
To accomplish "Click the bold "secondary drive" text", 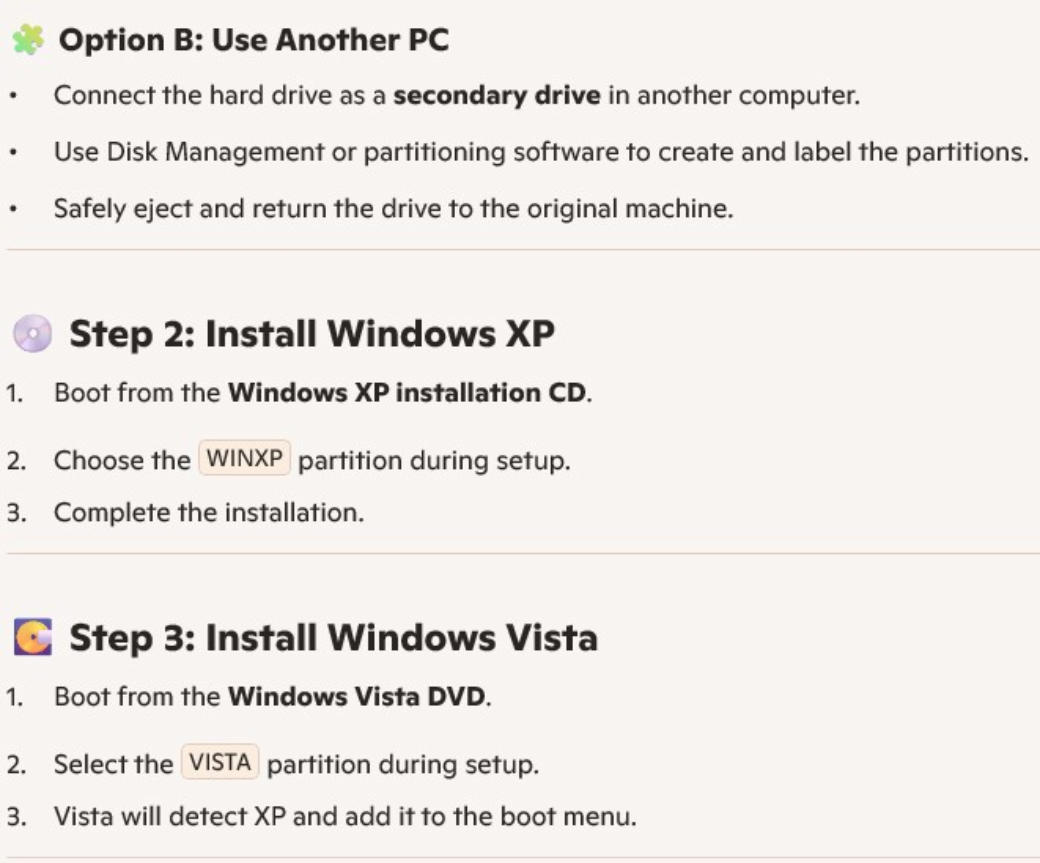I will [497, 97].
